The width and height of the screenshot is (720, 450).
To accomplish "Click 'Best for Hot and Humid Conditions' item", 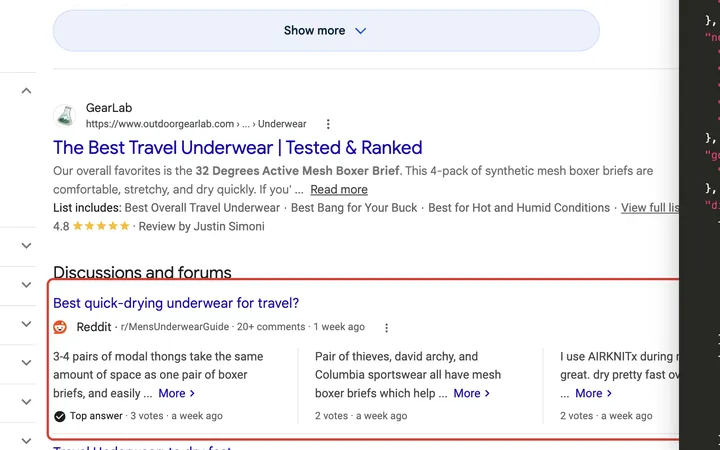I will pyautogui.click(x=519, y=208).
